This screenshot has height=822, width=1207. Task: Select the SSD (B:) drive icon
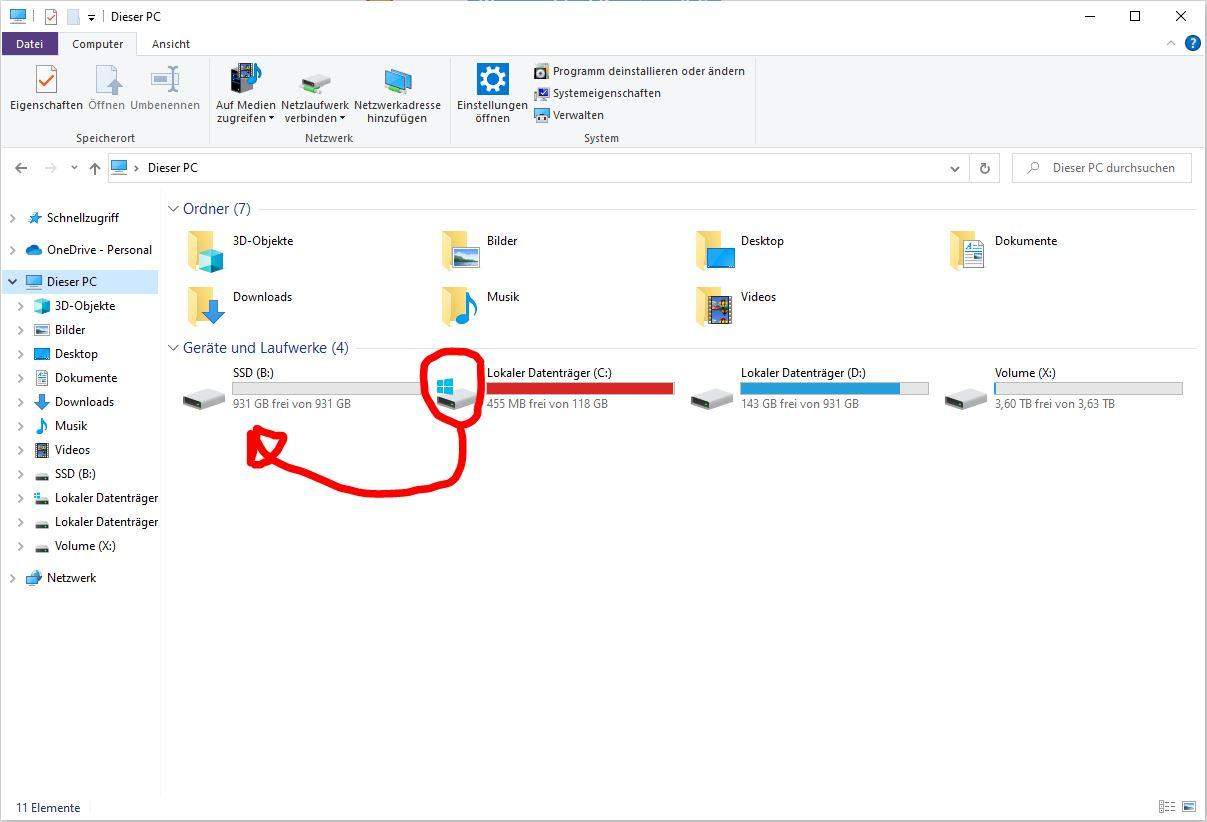point(204,397)
